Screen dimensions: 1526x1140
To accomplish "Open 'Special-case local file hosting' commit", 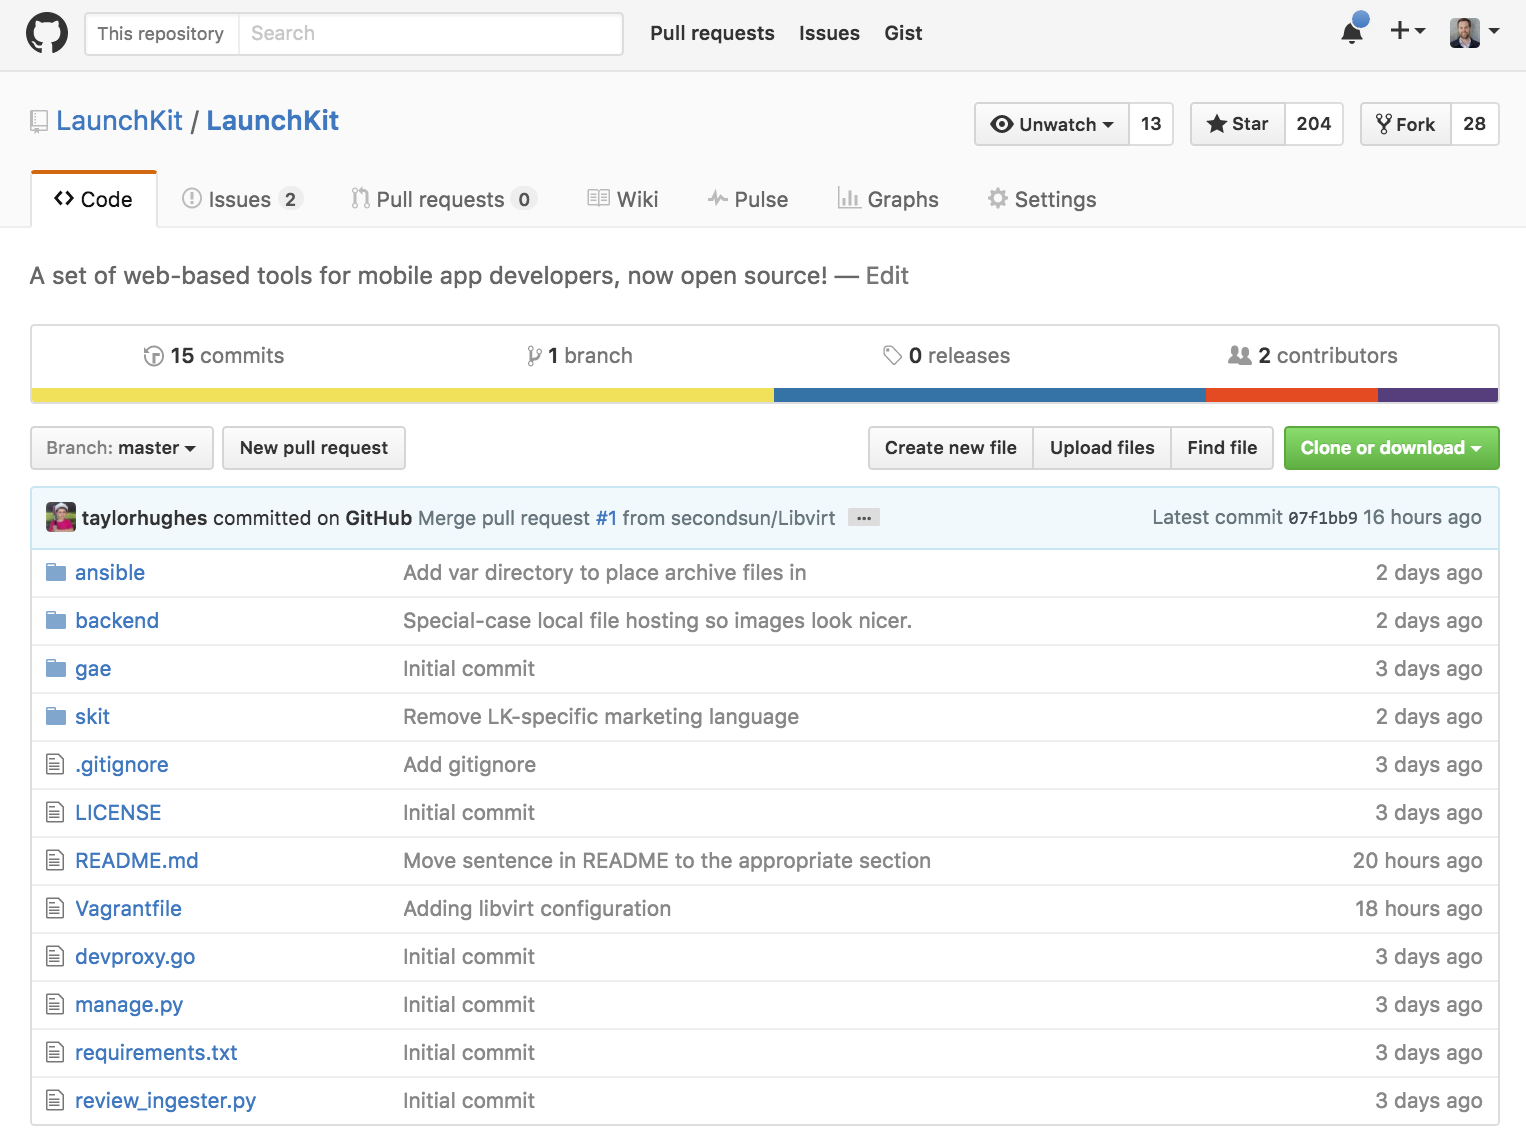I will coord(658,621).
